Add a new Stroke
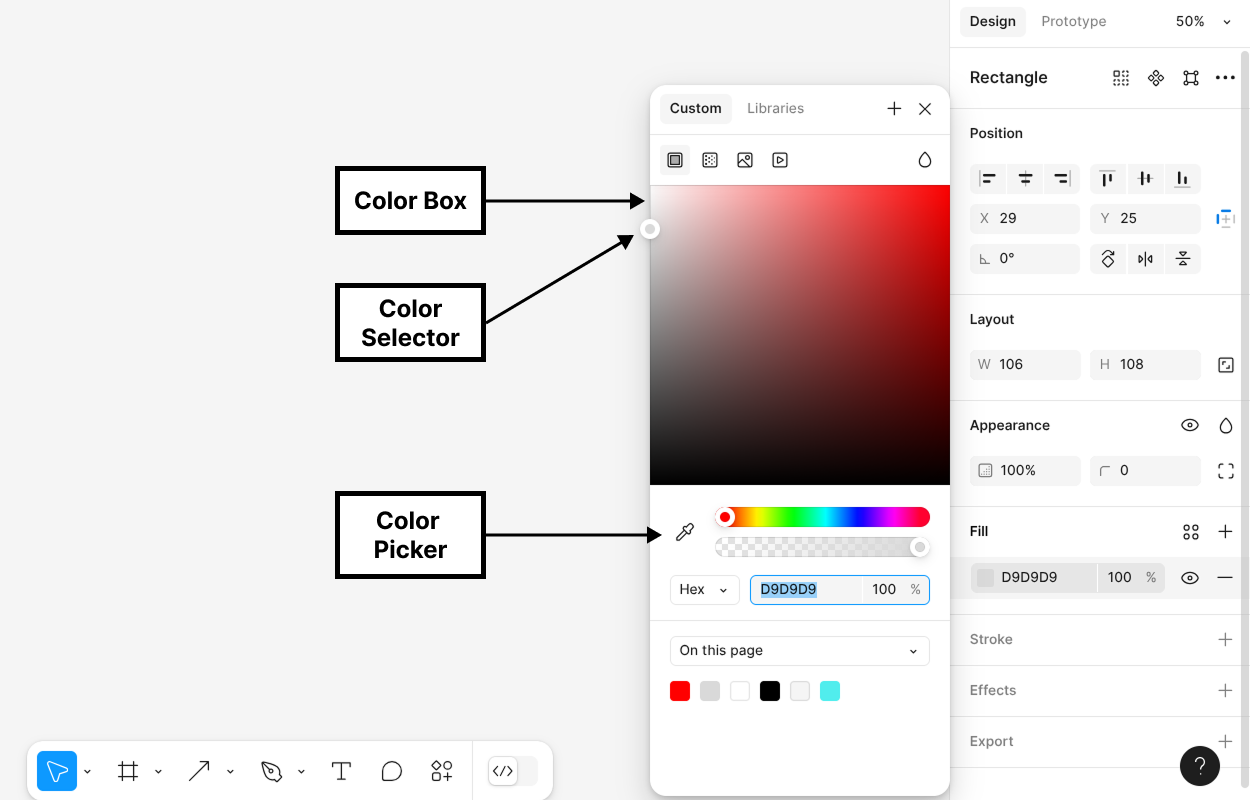1250x800 pixels. 1225,639
